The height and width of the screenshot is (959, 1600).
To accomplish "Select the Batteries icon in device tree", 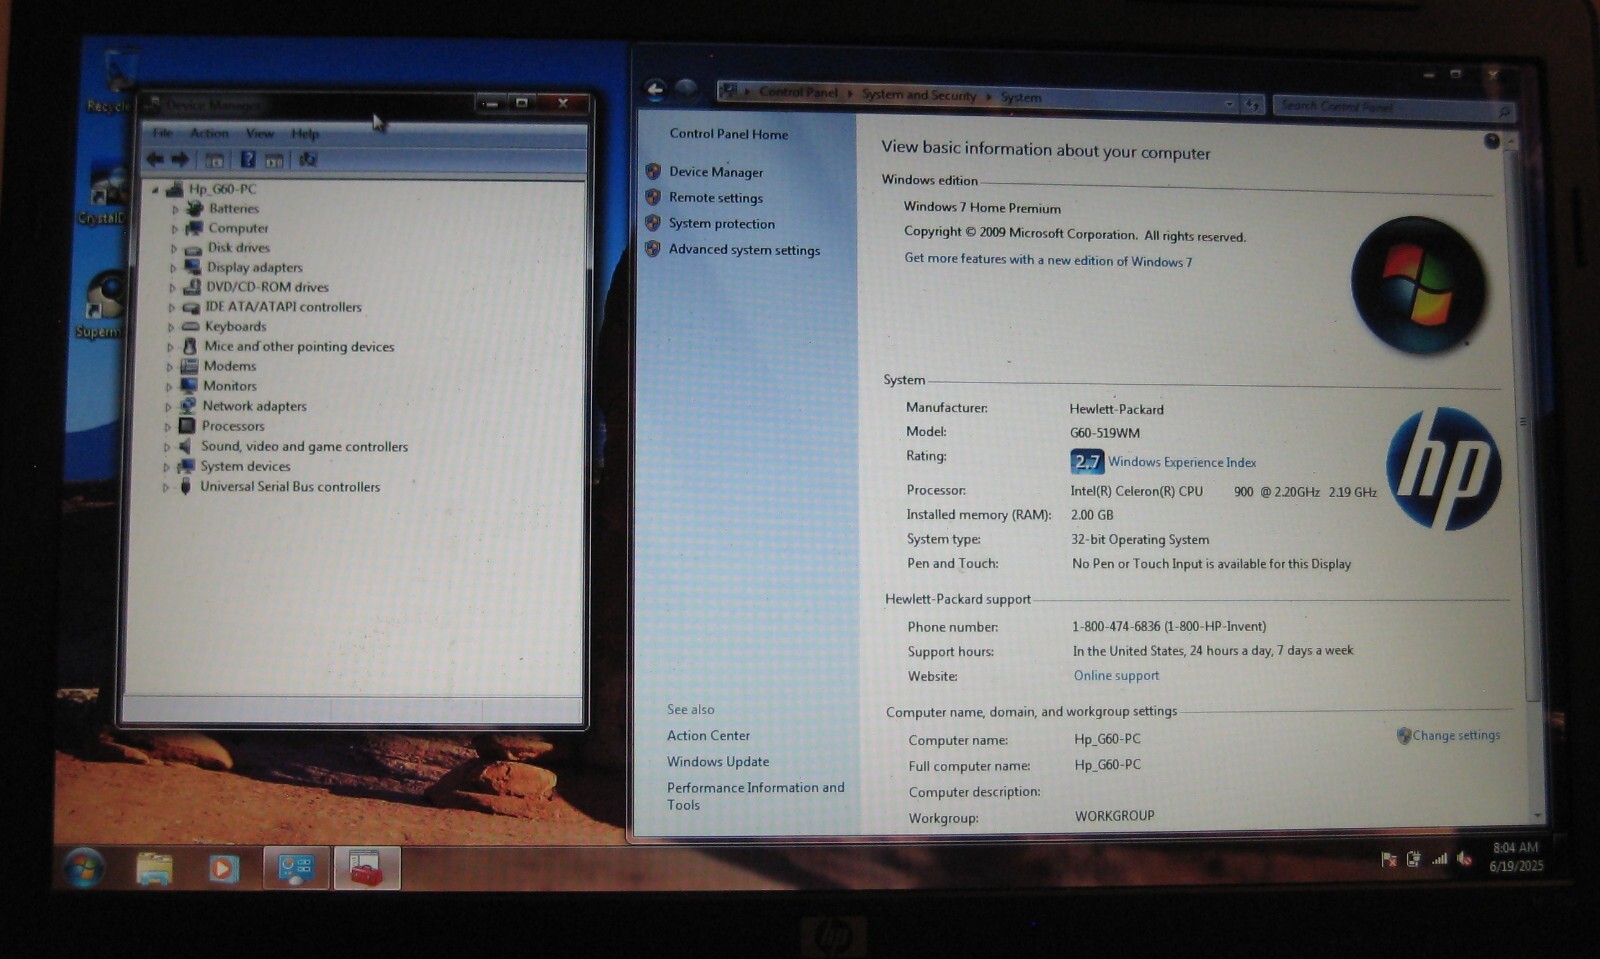I will [194, 208].
